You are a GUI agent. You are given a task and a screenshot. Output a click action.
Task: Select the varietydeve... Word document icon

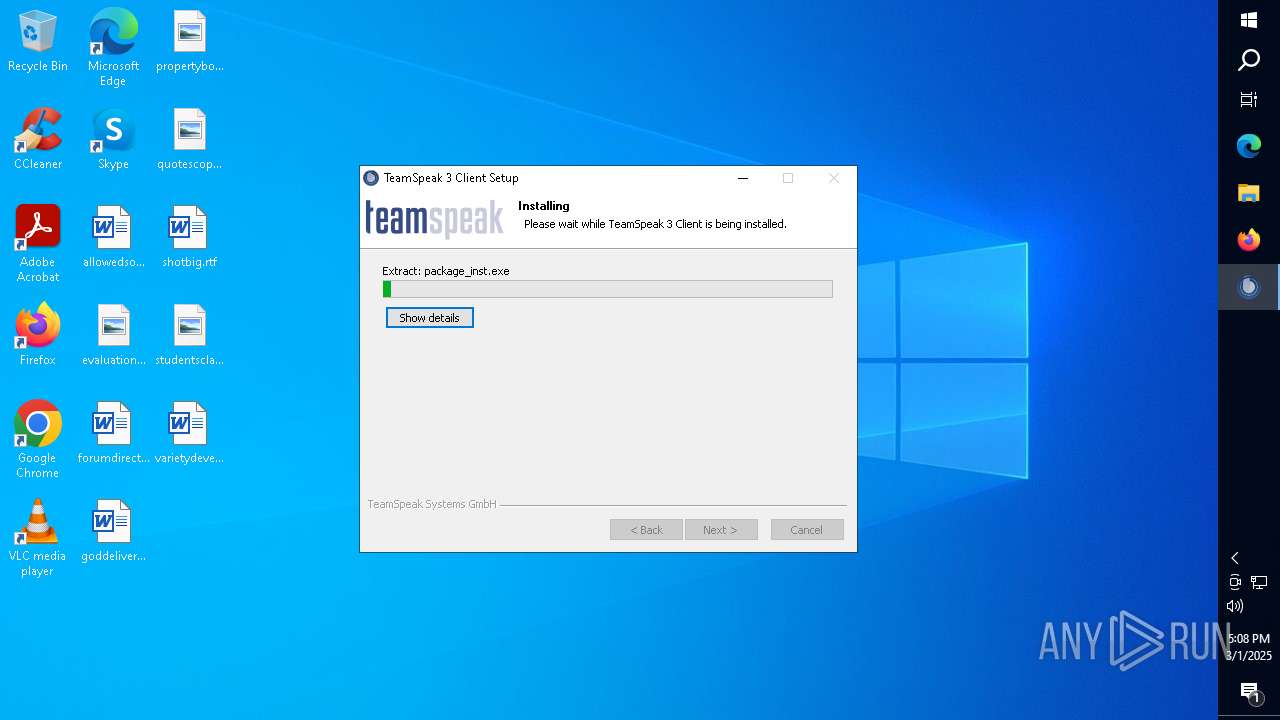(x=189, y=434)
